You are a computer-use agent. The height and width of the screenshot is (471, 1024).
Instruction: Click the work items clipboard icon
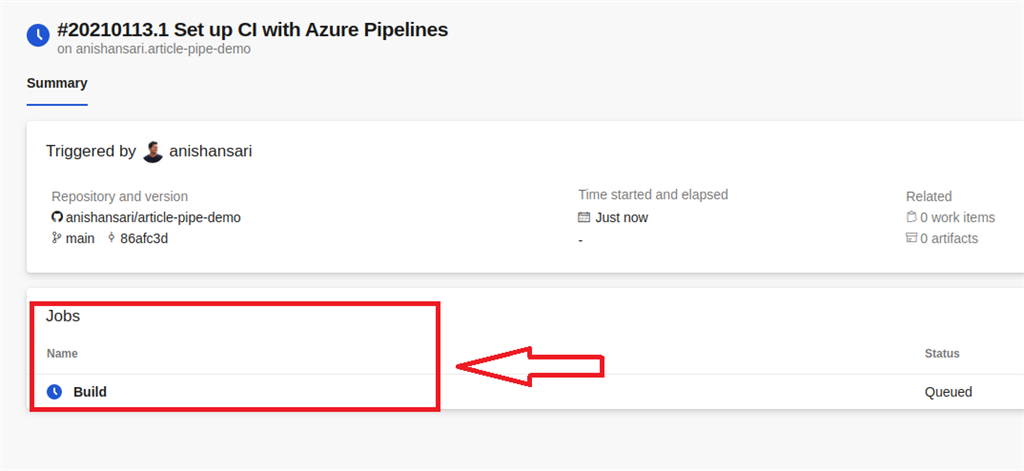tap(911, 217)
